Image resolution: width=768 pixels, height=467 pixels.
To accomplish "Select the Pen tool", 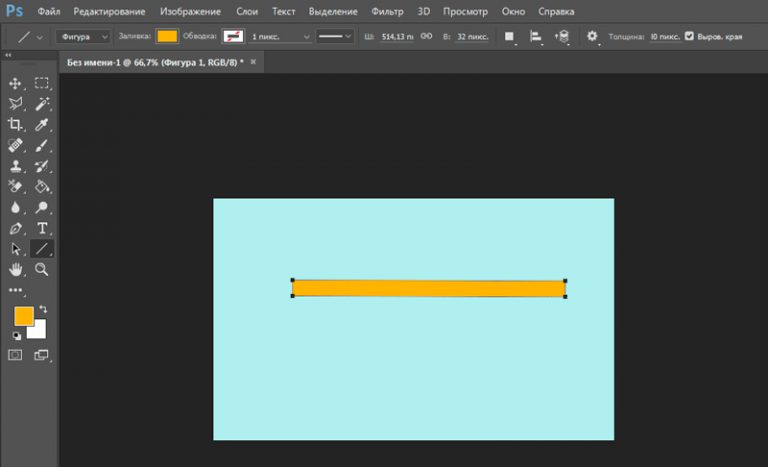I will 15,228.
